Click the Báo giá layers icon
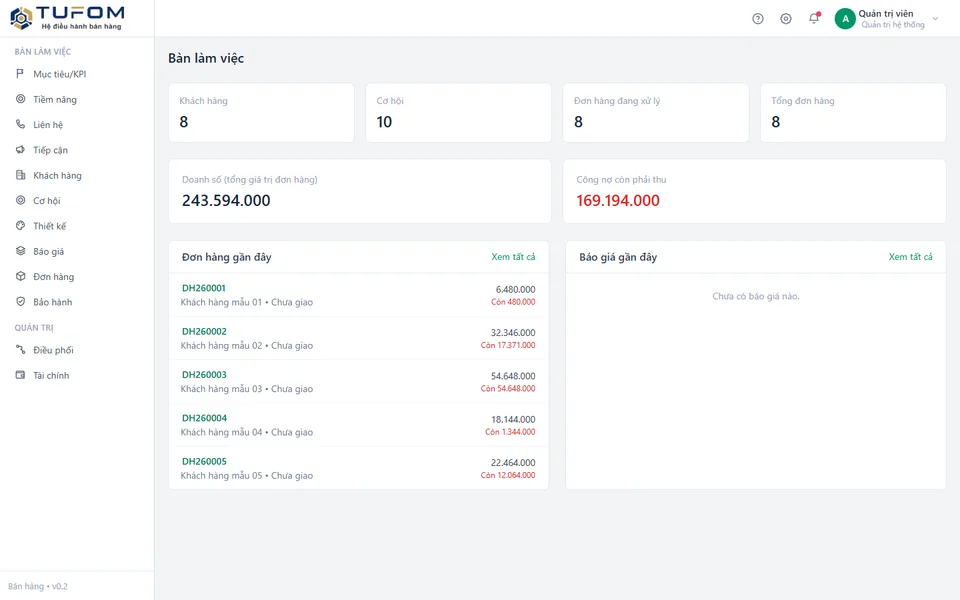 pos(20,251)
